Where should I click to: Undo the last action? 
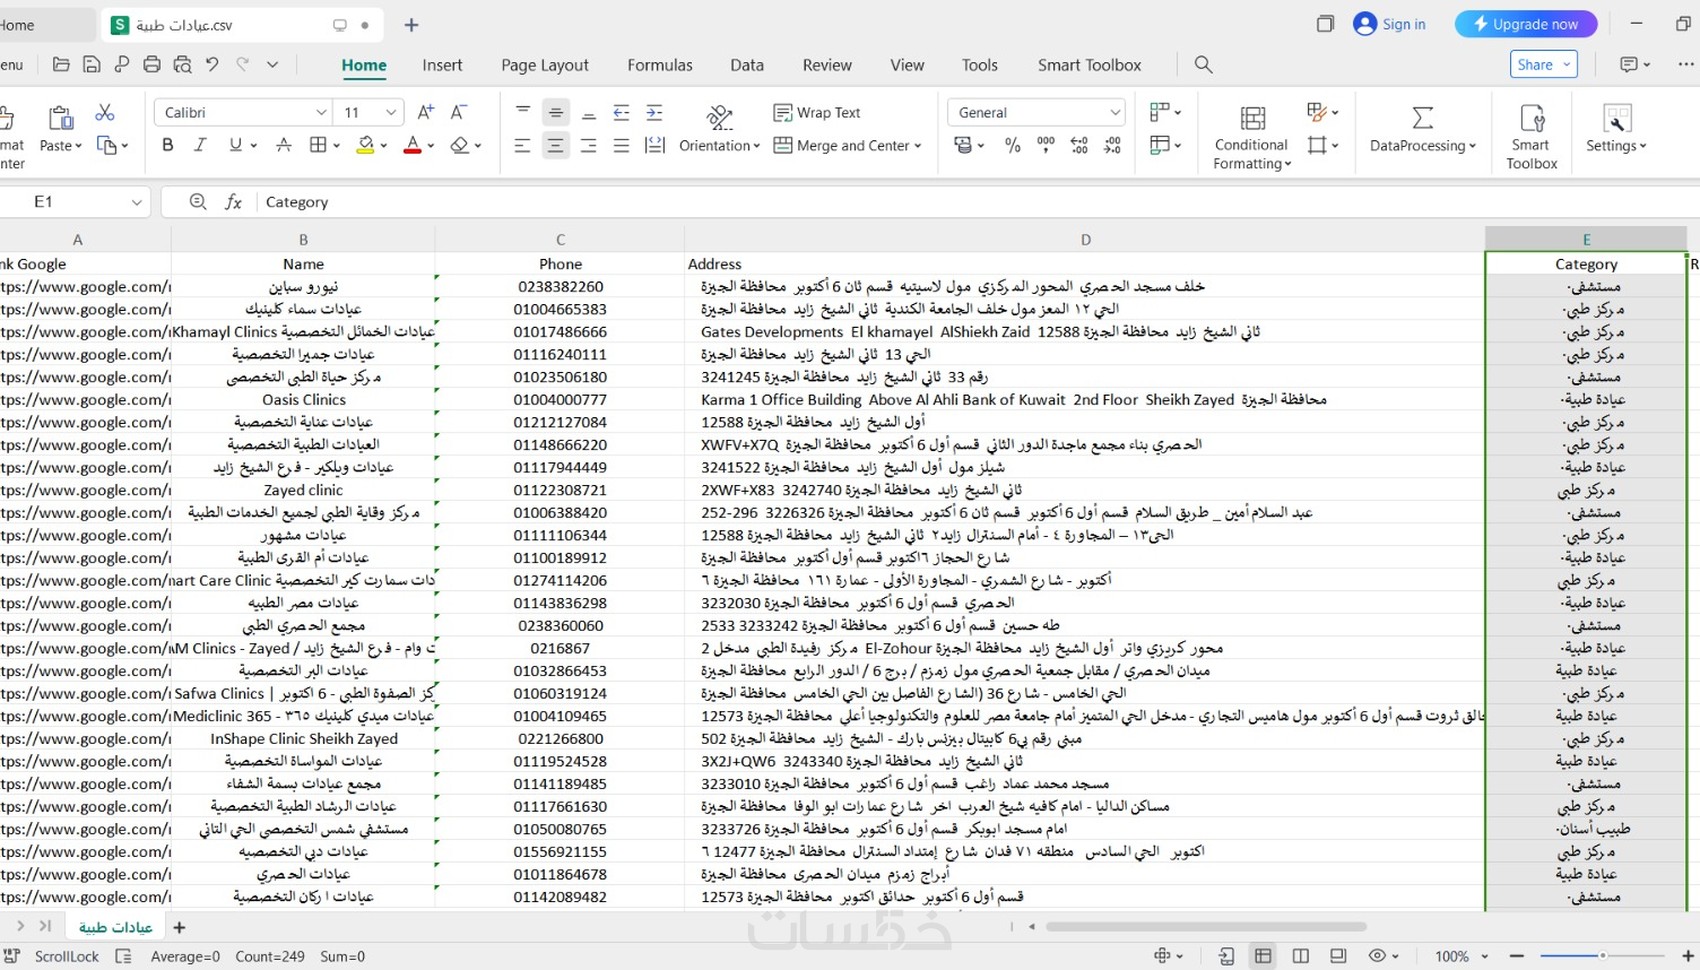click(212, 65)
